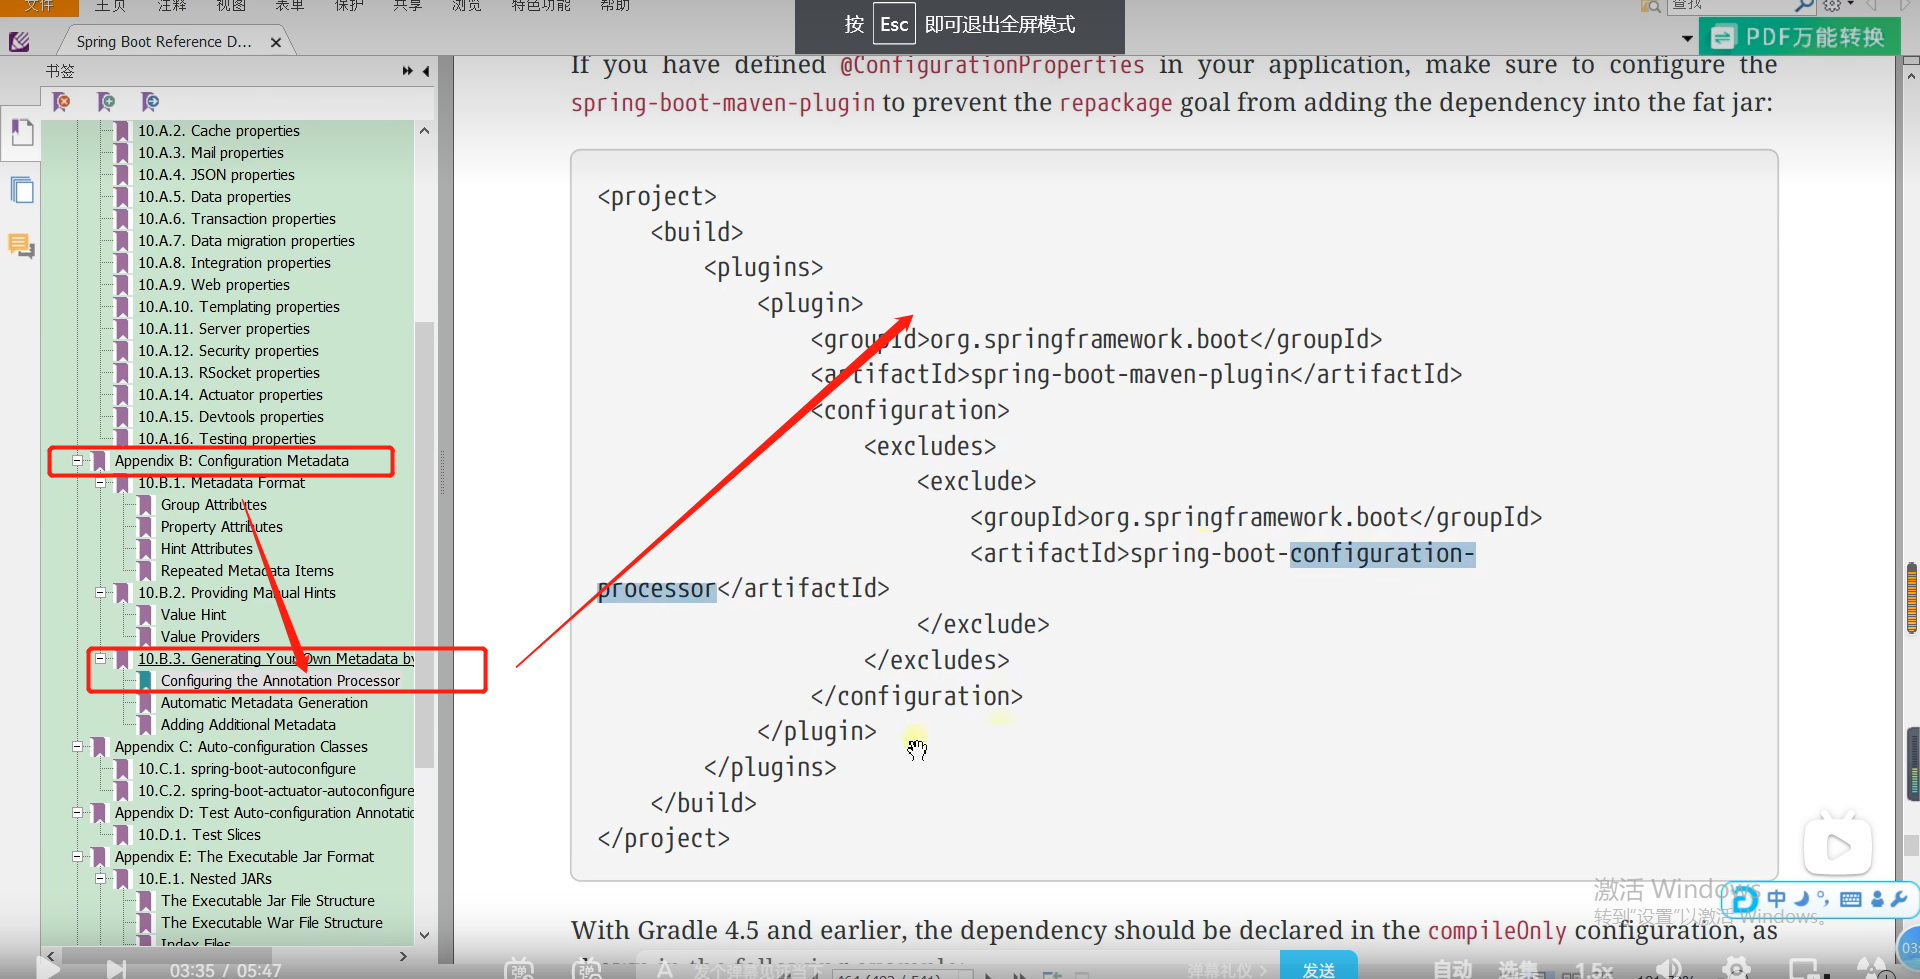1920x979 pixels.
Task: Open The Executable War File Structure bookmark
Action: [x=272, y=923]
